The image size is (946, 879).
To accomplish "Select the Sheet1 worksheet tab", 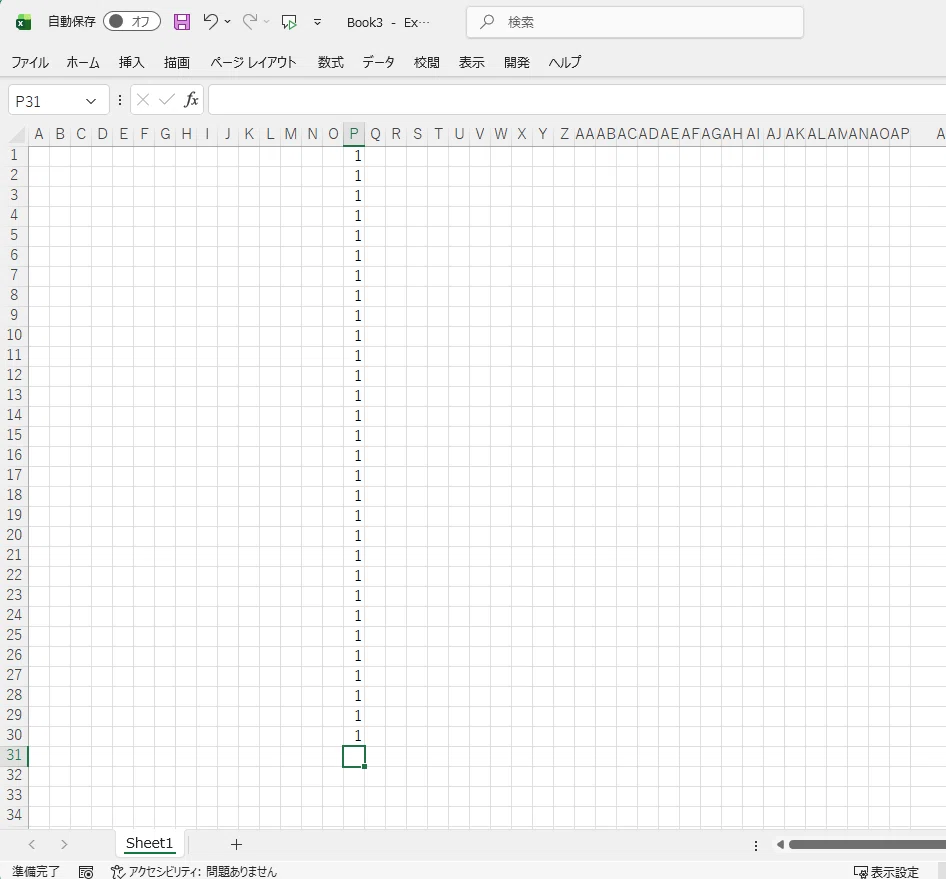I will click(x=149, y=844).
